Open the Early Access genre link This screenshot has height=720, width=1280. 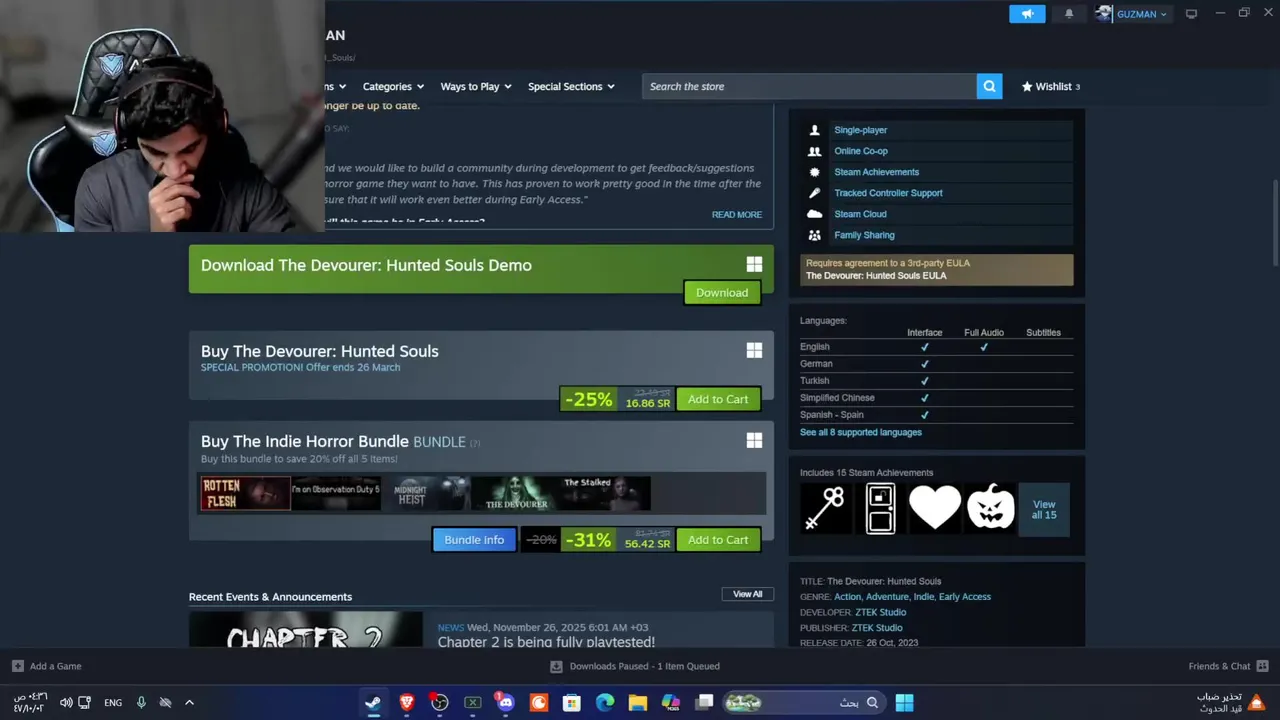tap(965, 597)
